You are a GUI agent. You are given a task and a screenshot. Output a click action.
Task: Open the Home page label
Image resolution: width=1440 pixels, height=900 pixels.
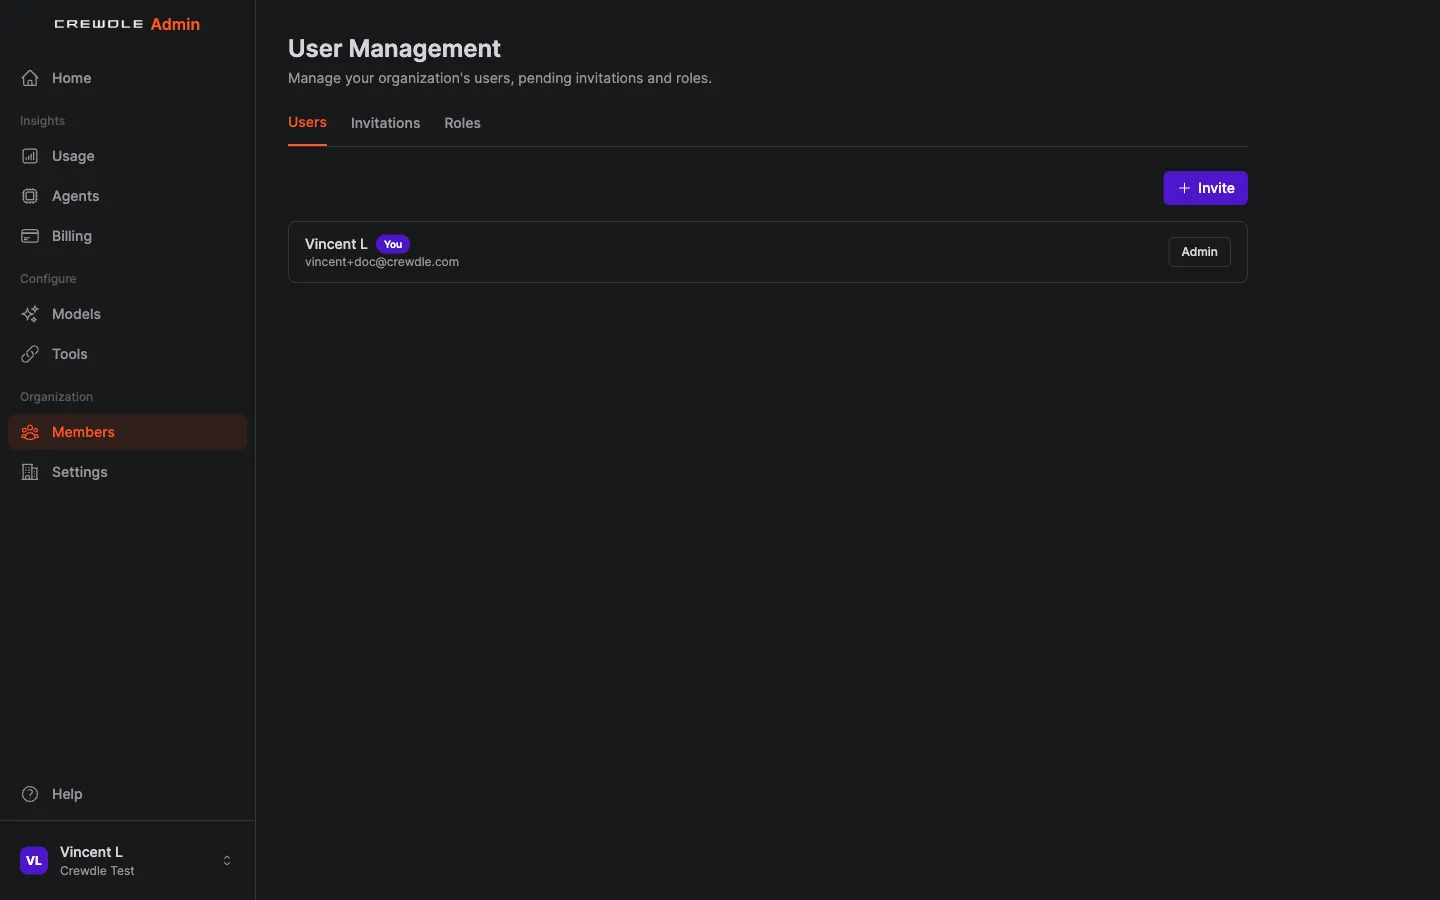[x=71, y=78]
